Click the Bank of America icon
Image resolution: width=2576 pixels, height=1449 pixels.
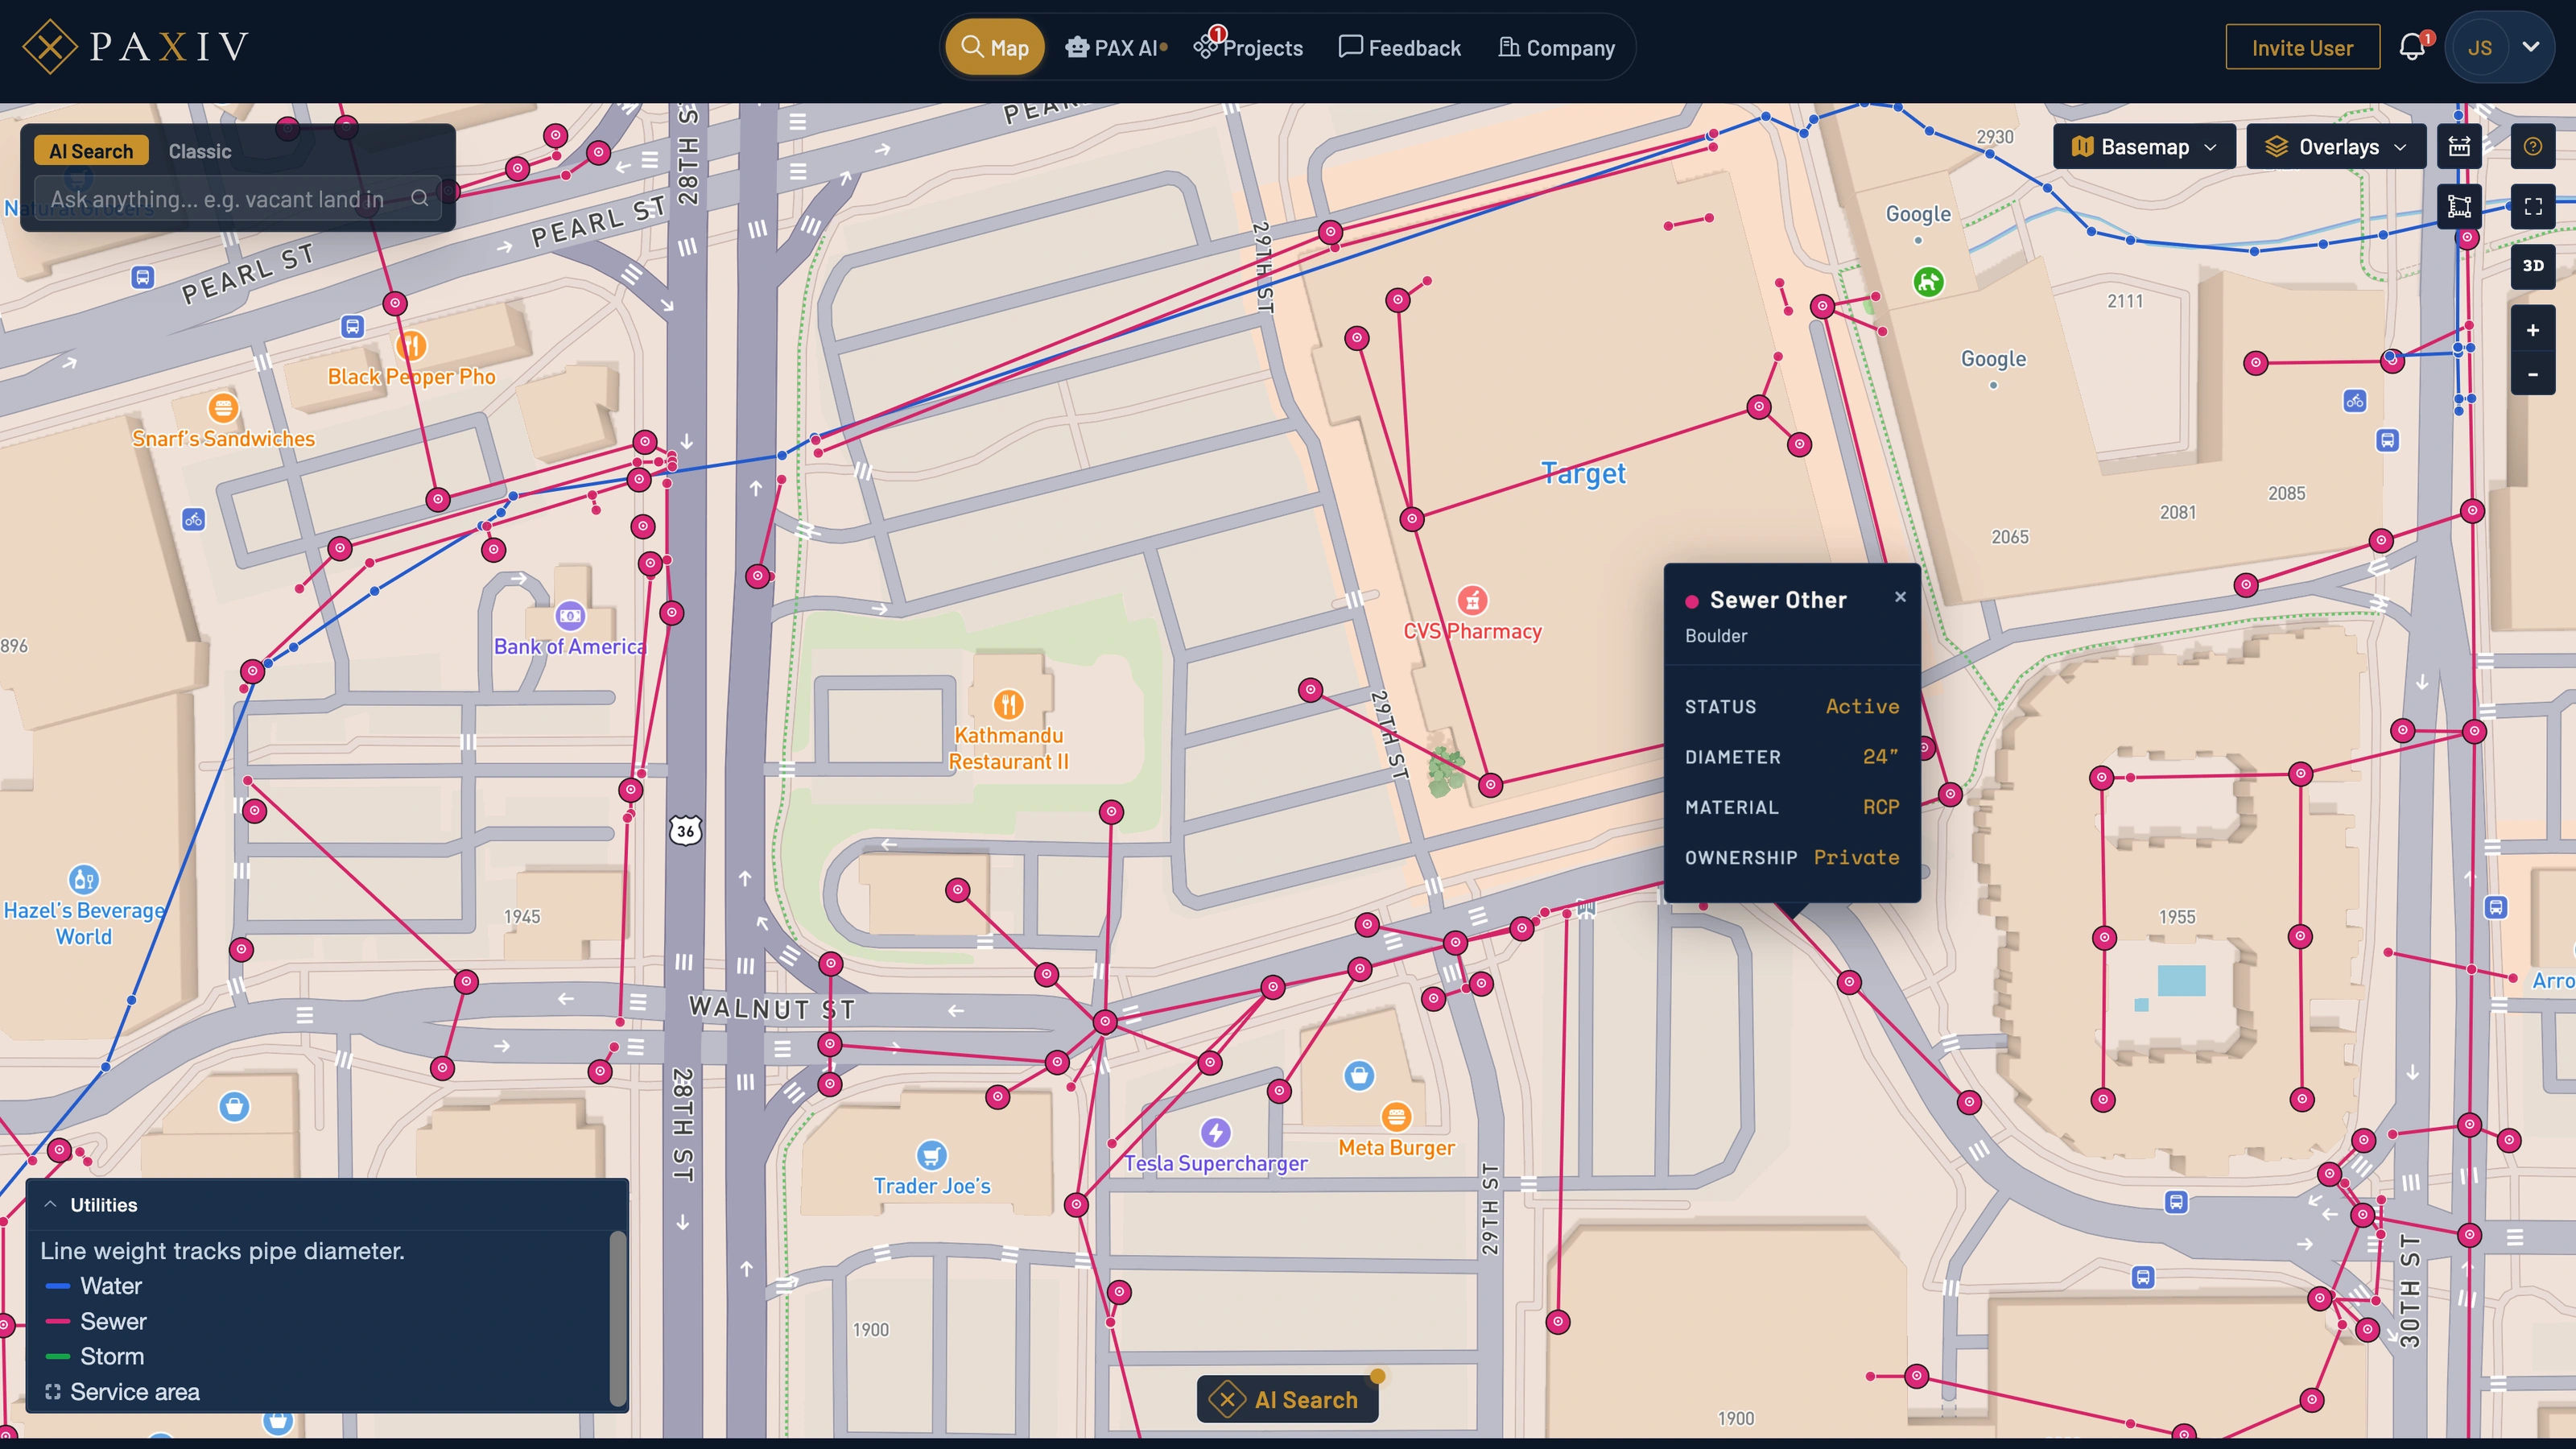coord(570,615)
